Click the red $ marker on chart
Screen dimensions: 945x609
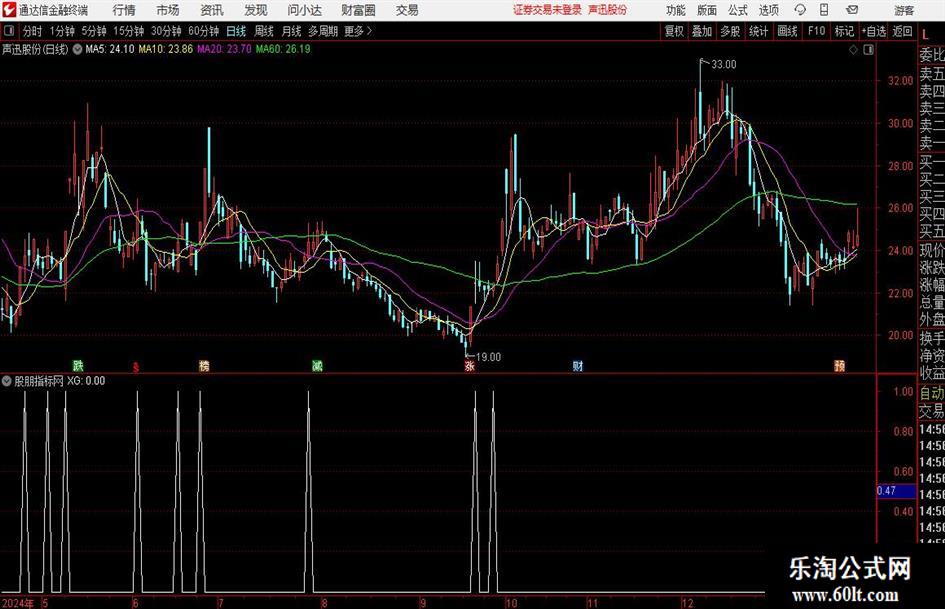tap(136, 367)
